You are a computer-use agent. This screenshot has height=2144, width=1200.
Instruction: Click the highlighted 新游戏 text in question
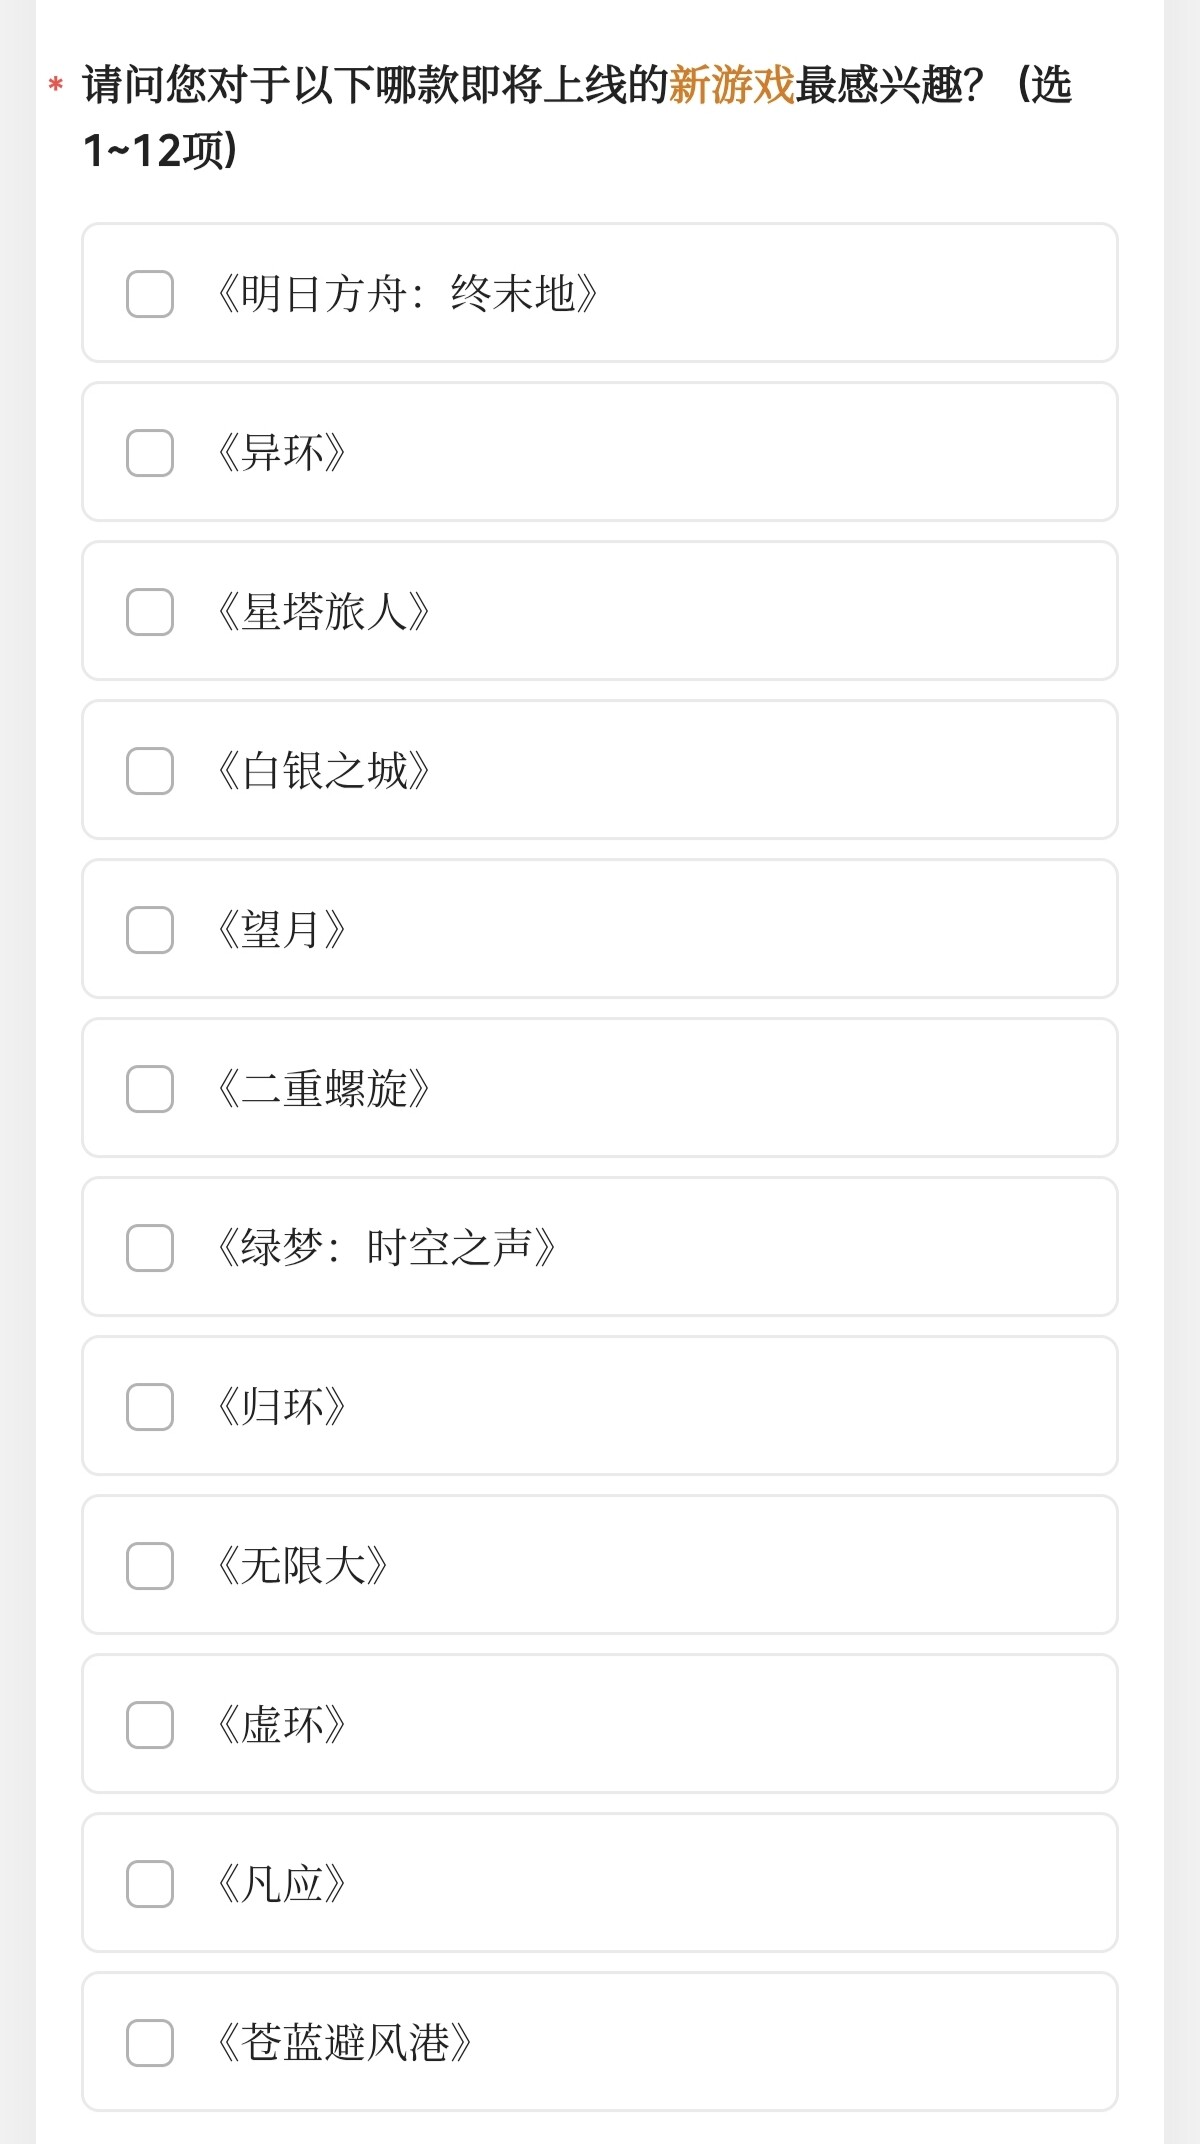(732, 85)
